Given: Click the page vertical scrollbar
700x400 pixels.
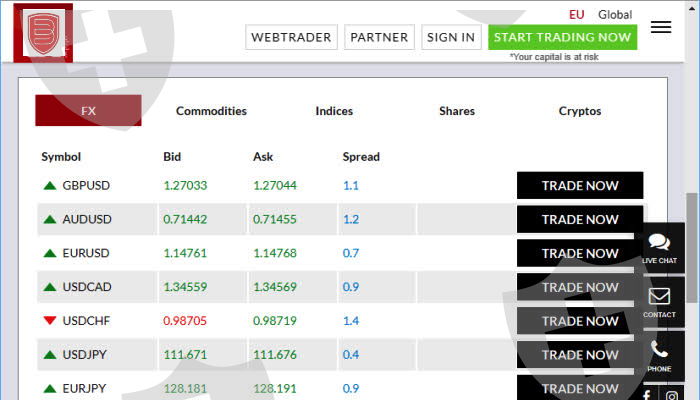Looking at the screenshot, I should (691, 245).
